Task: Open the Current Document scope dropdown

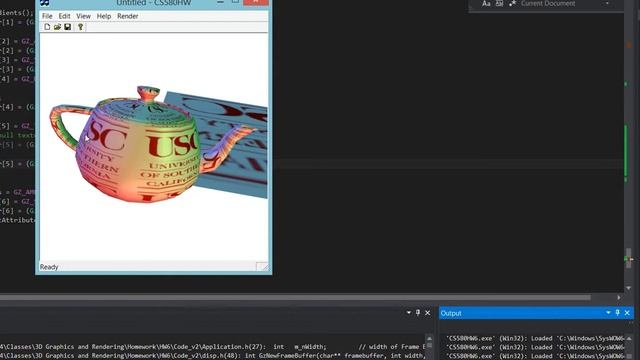Action: pos(607,4)
